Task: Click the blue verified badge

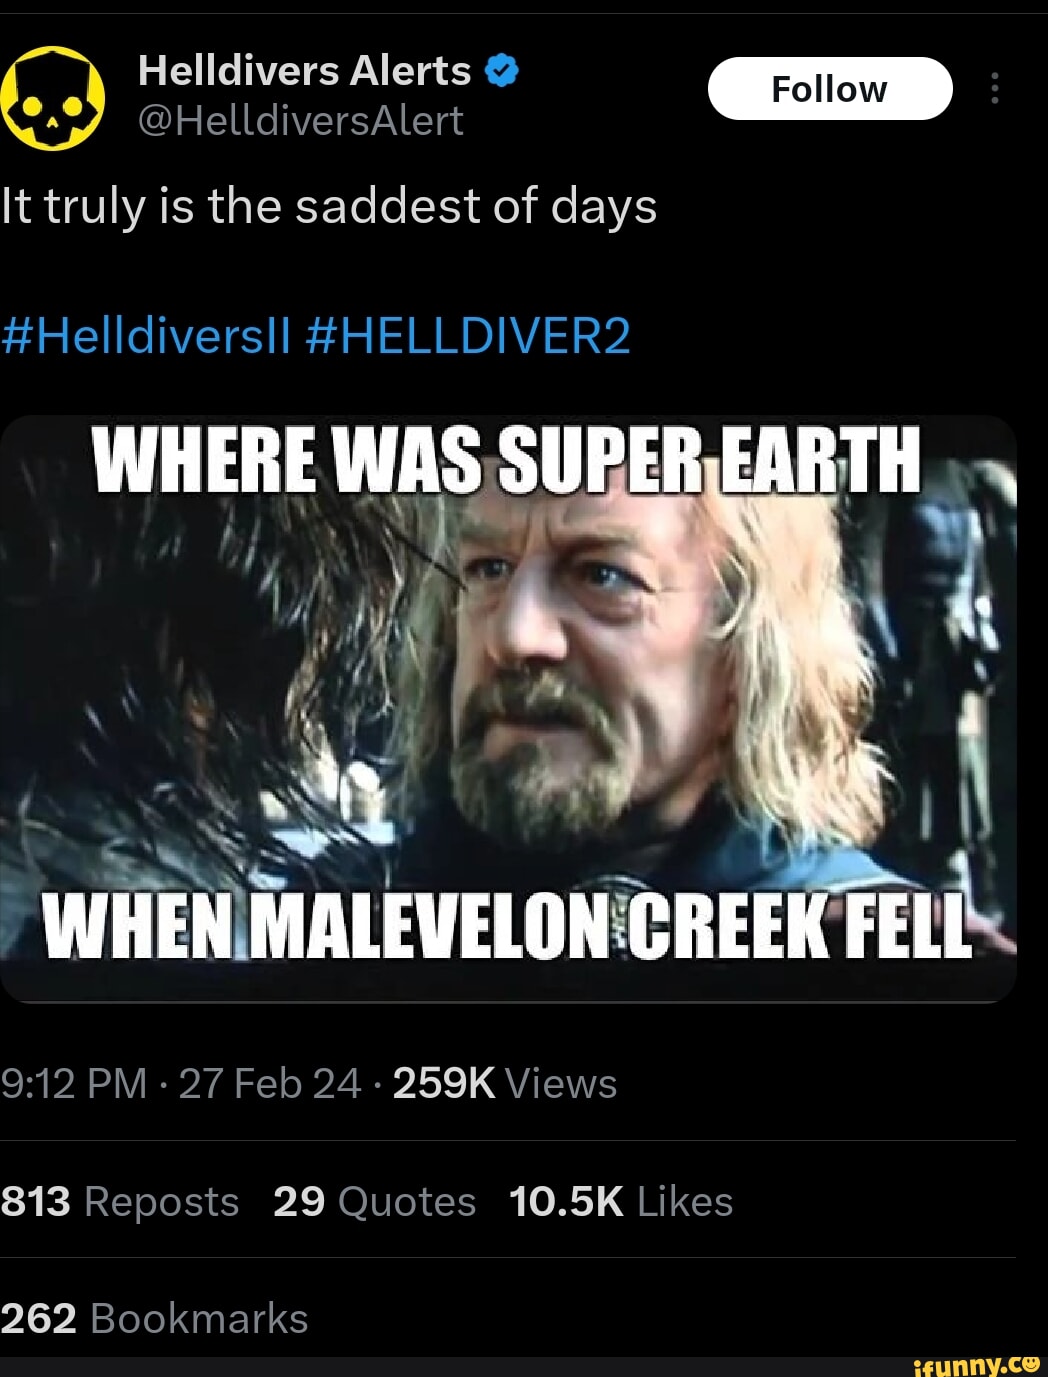Action: [501, 70]
